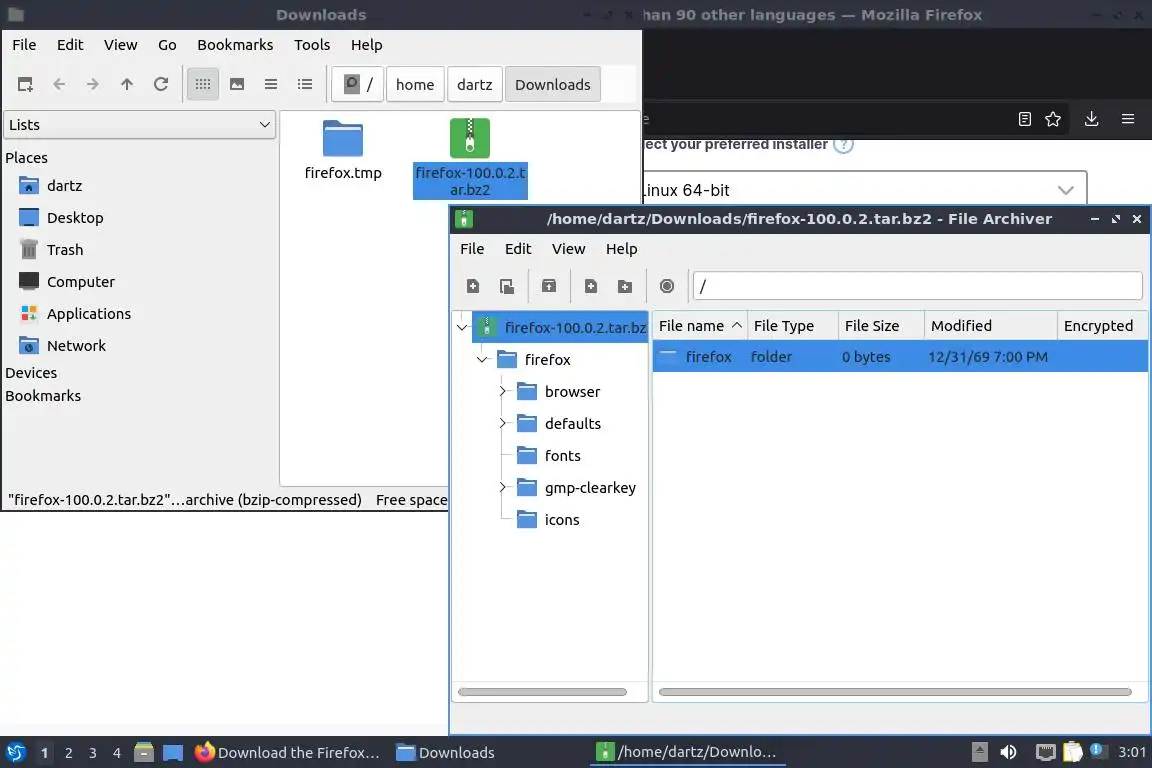This screenshot has height=768, width=1152.
Task: Switch to virtual desktop 2
Action: (68, 753)
